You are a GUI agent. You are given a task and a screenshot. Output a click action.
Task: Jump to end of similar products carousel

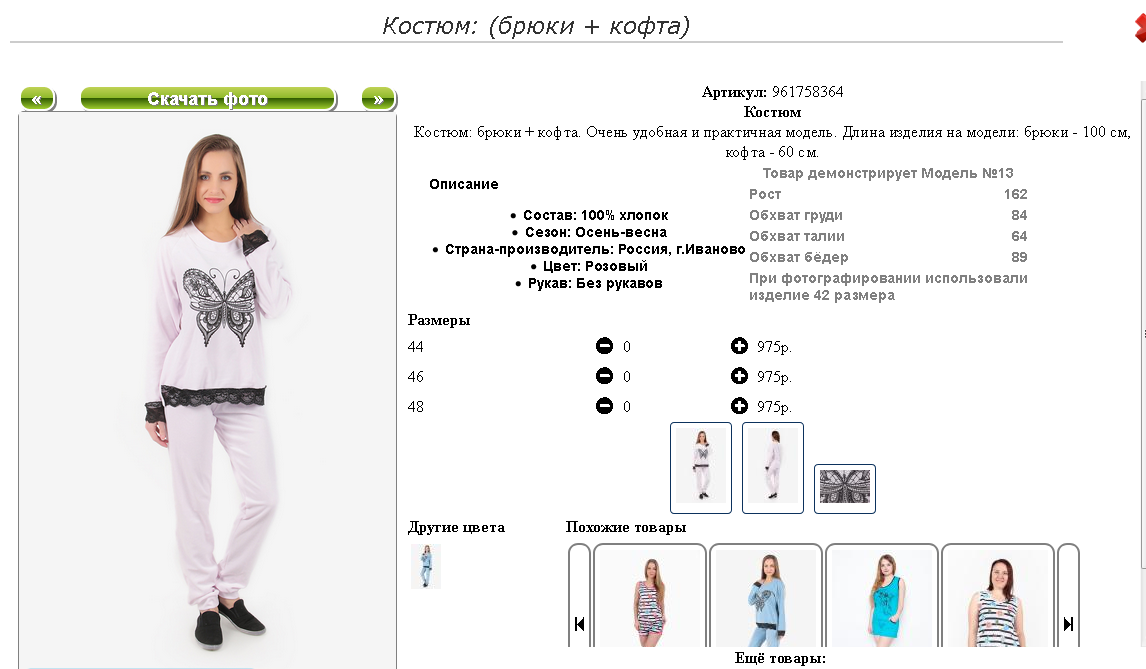point(1069,595)
